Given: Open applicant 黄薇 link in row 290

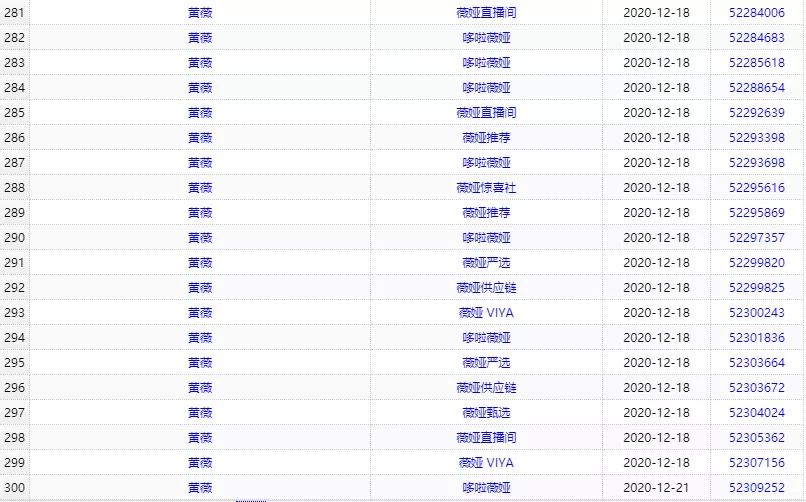Looking at the screenshot, I should [x=200, y=238].
